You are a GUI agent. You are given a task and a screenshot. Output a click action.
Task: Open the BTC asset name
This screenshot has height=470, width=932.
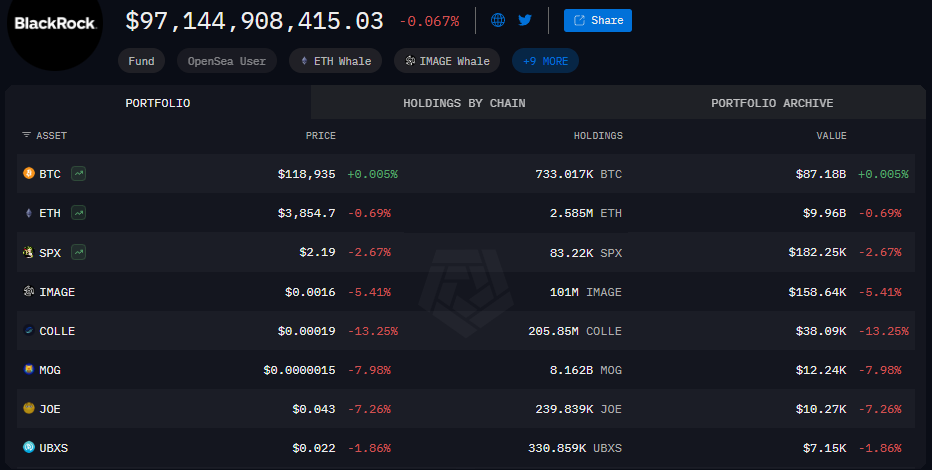coord(50,174)
